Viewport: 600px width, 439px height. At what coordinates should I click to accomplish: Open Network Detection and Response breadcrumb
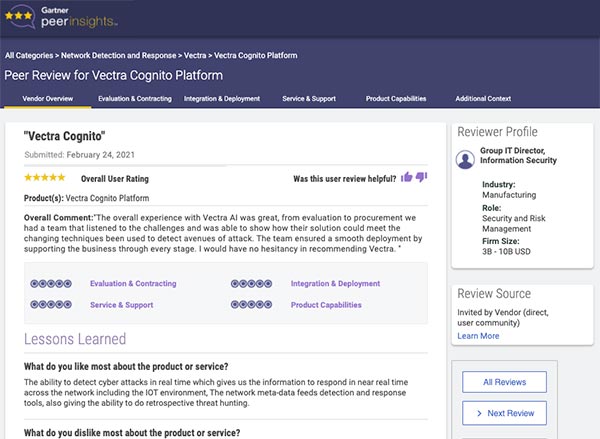pyautogui.click(x=119, y=55)
